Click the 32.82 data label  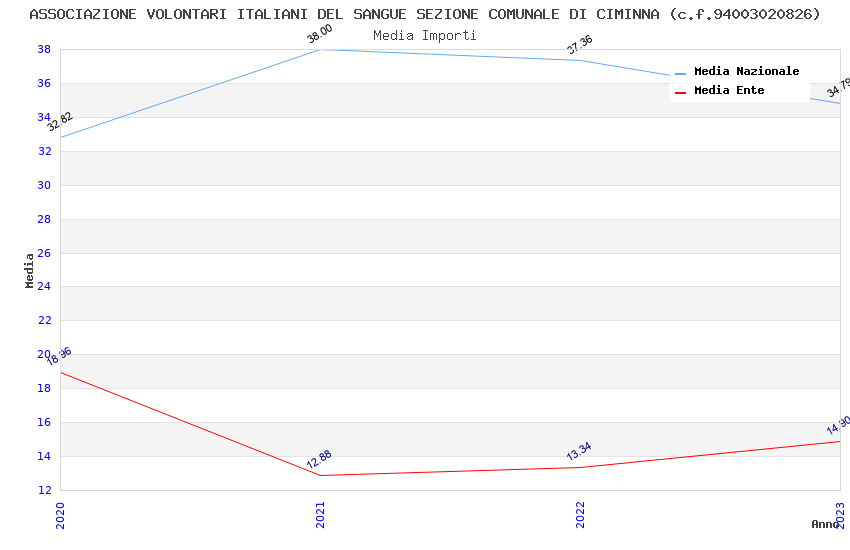pyautogui.click(x=60, y=121)
